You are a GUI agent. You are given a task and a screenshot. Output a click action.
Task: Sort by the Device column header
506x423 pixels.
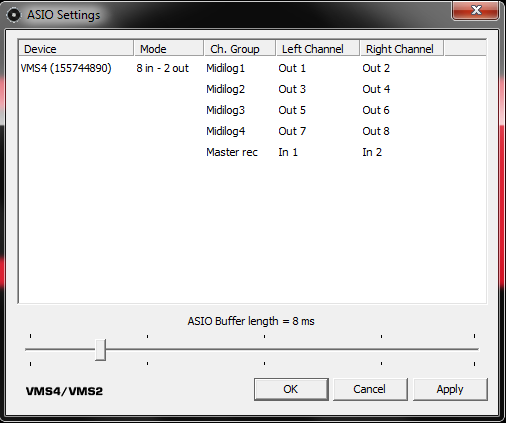76,49
